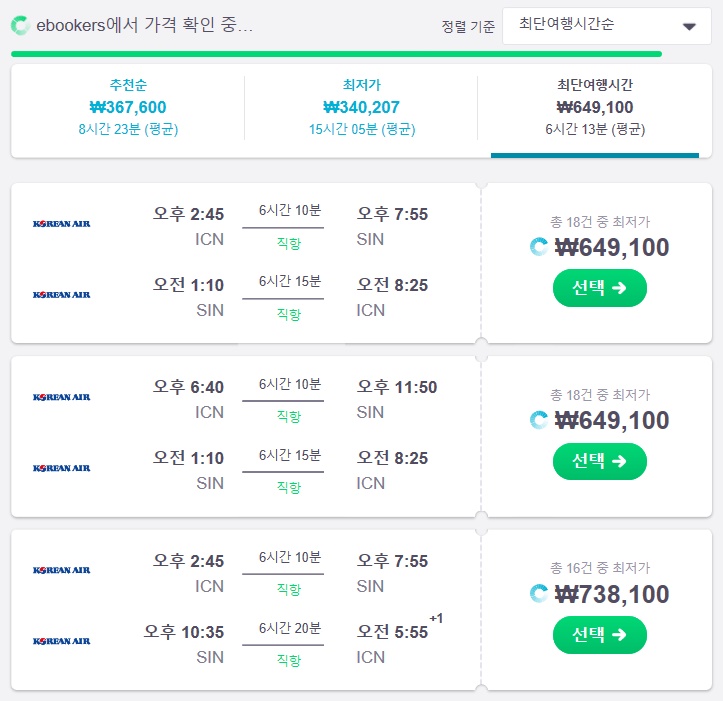Click the 총 16건 중 최저가 label
The height and width of the screenshot is (701, 723).
pyautogui.click(x=599, y=568)
